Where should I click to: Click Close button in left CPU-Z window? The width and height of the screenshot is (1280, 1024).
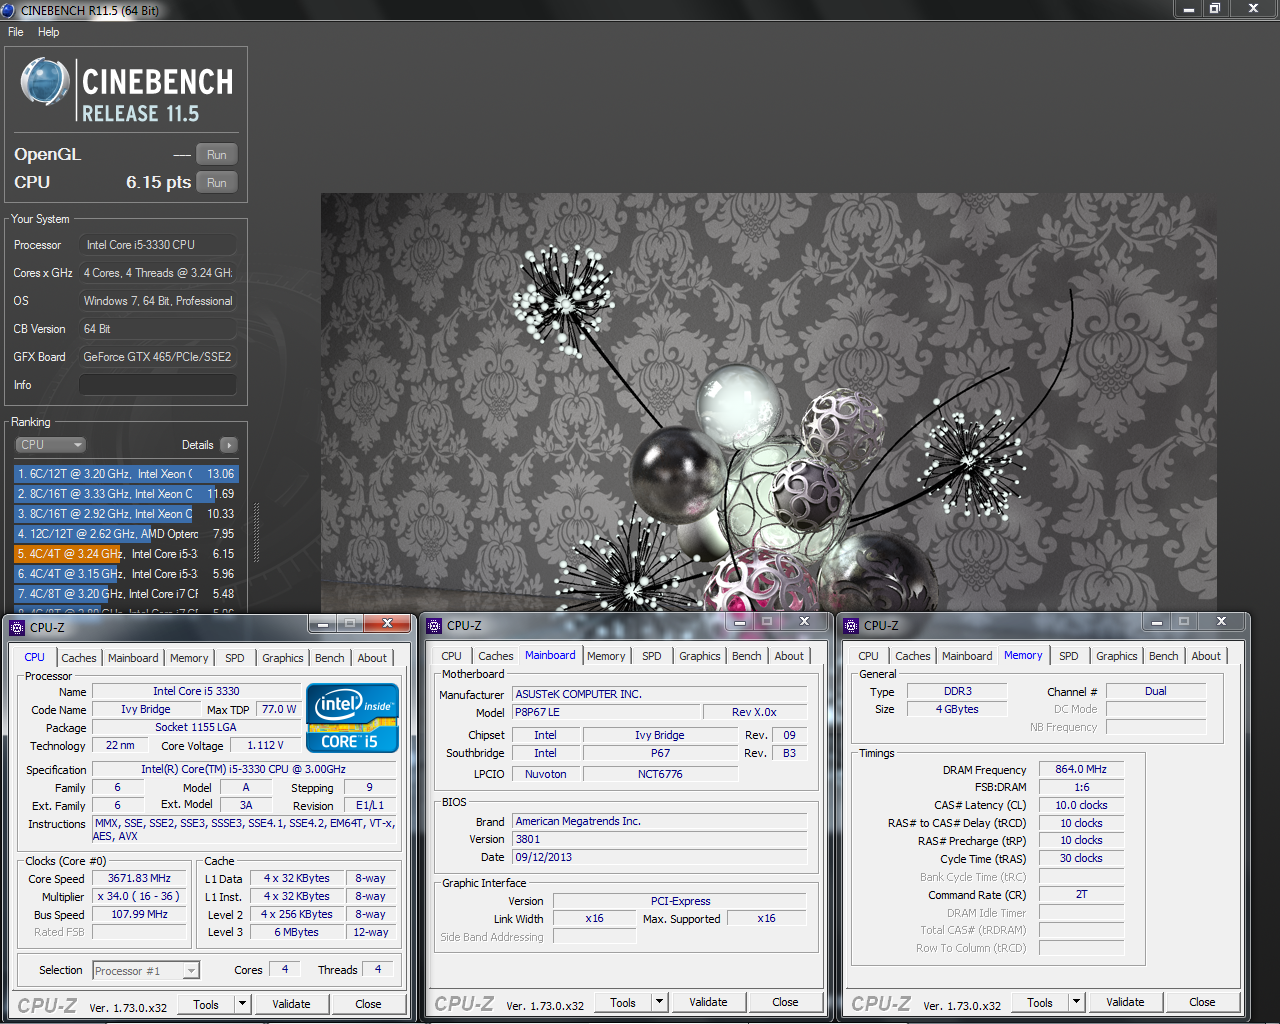[x=368, y=1005]
